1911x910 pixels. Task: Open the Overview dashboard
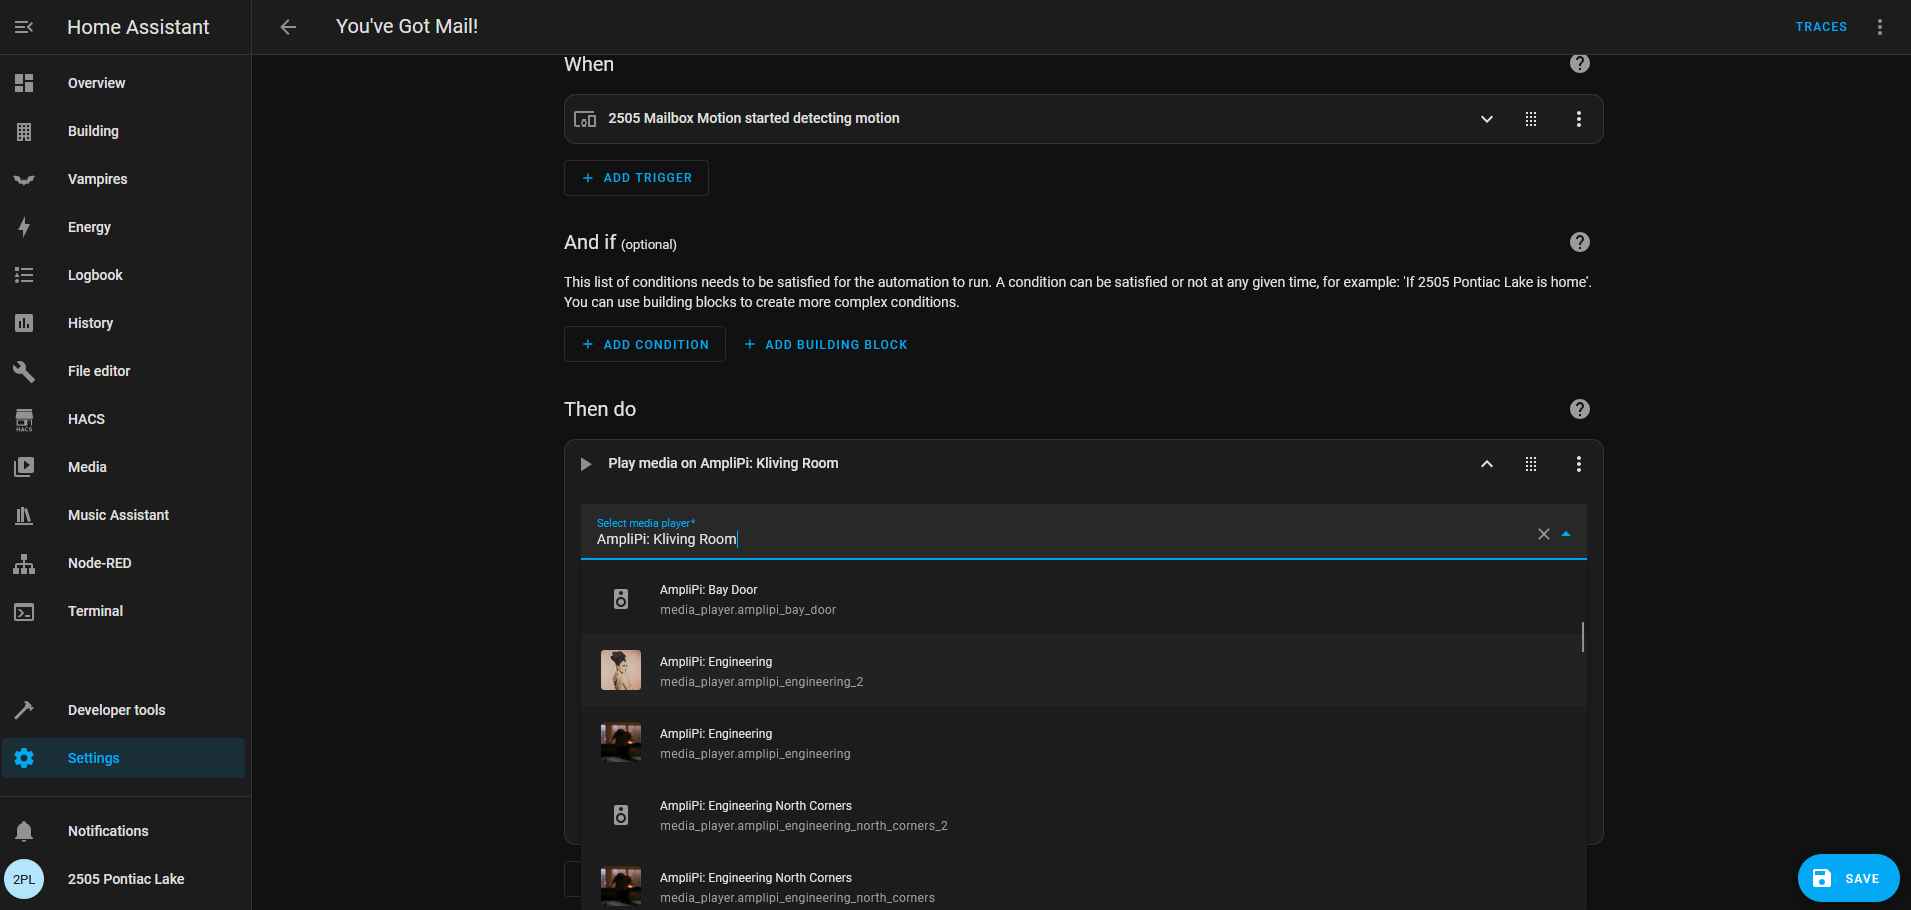124,83
